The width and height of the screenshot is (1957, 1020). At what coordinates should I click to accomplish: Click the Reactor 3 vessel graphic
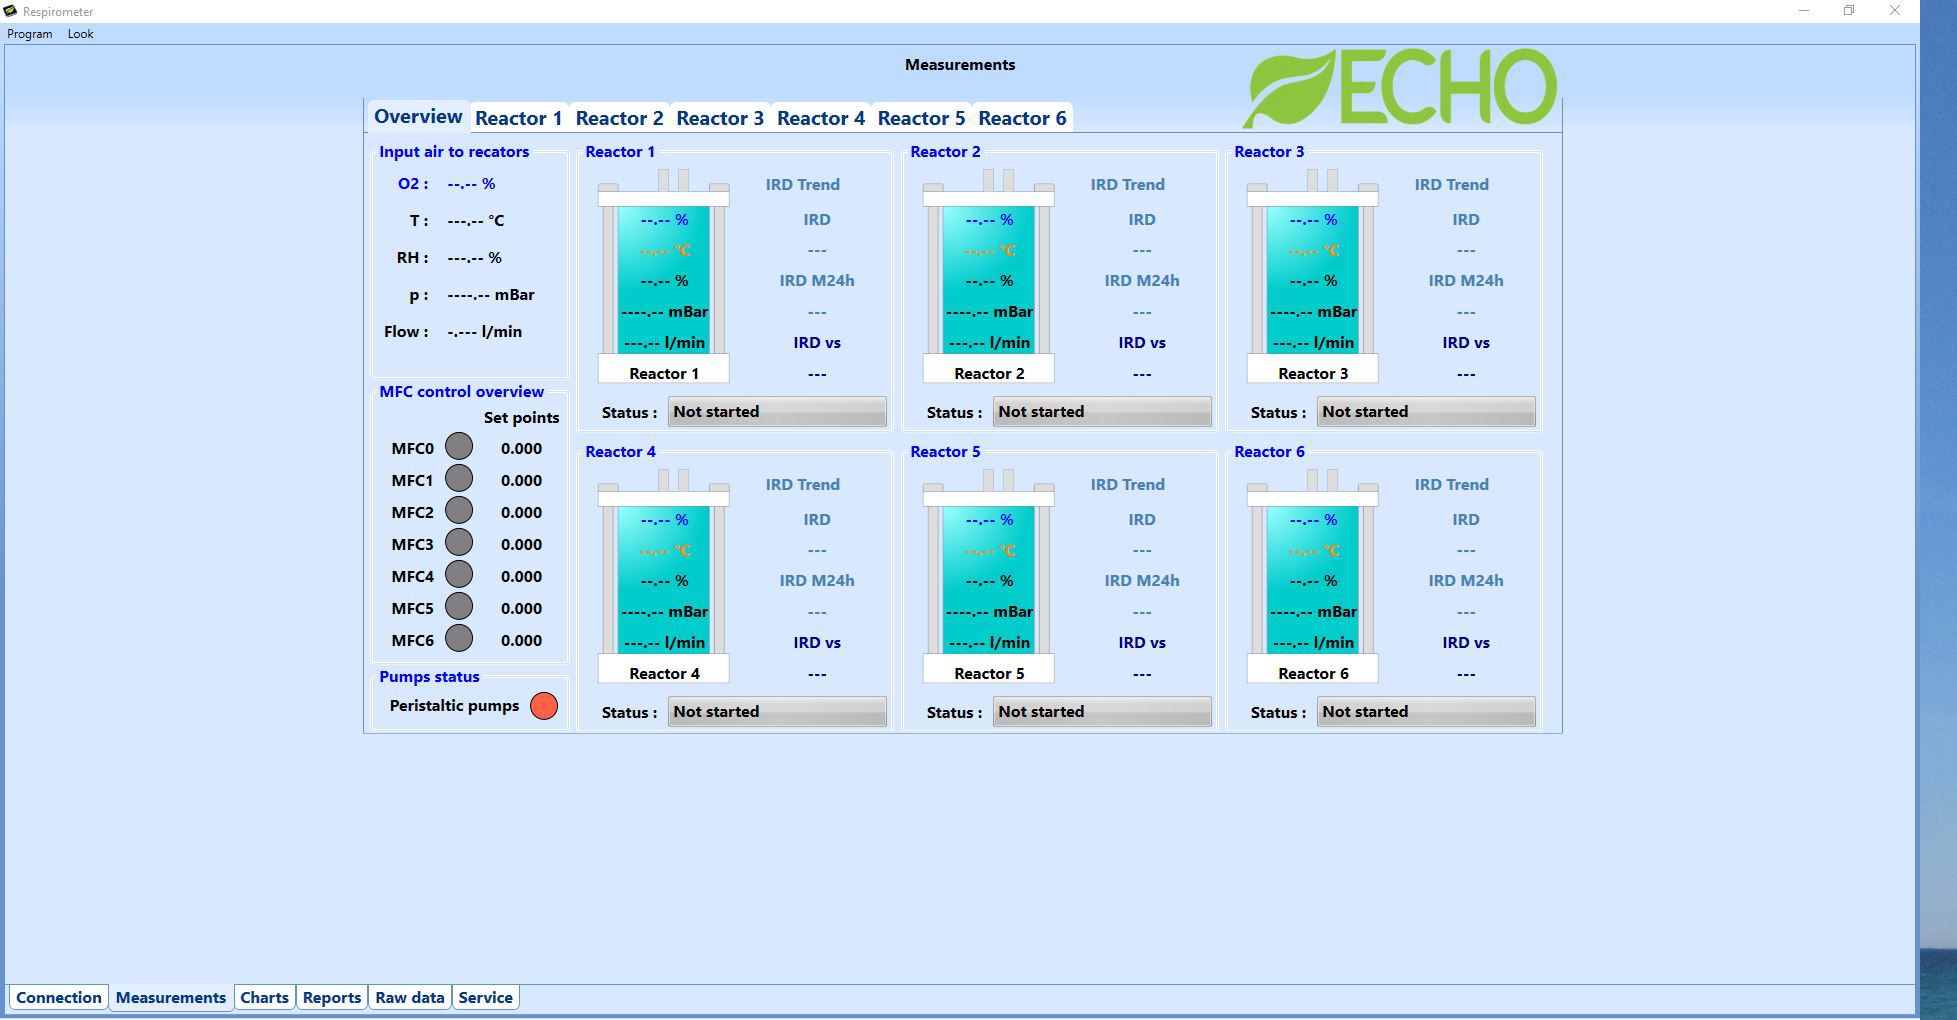pos(1312,278)
